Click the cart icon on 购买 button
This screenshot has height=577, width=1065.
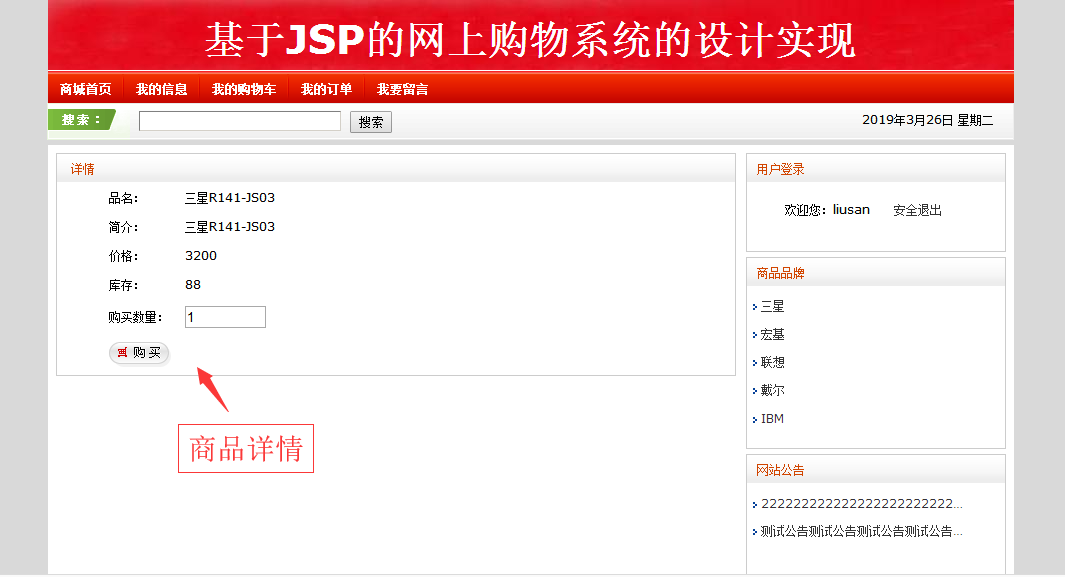(x=122, y=352)
